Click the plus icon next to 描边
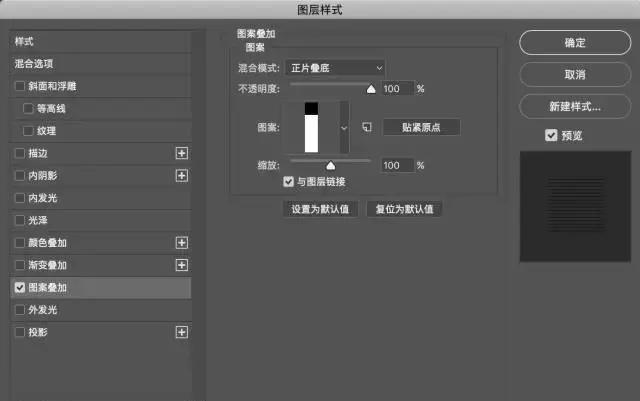The image size is (640, 401). 181,153
